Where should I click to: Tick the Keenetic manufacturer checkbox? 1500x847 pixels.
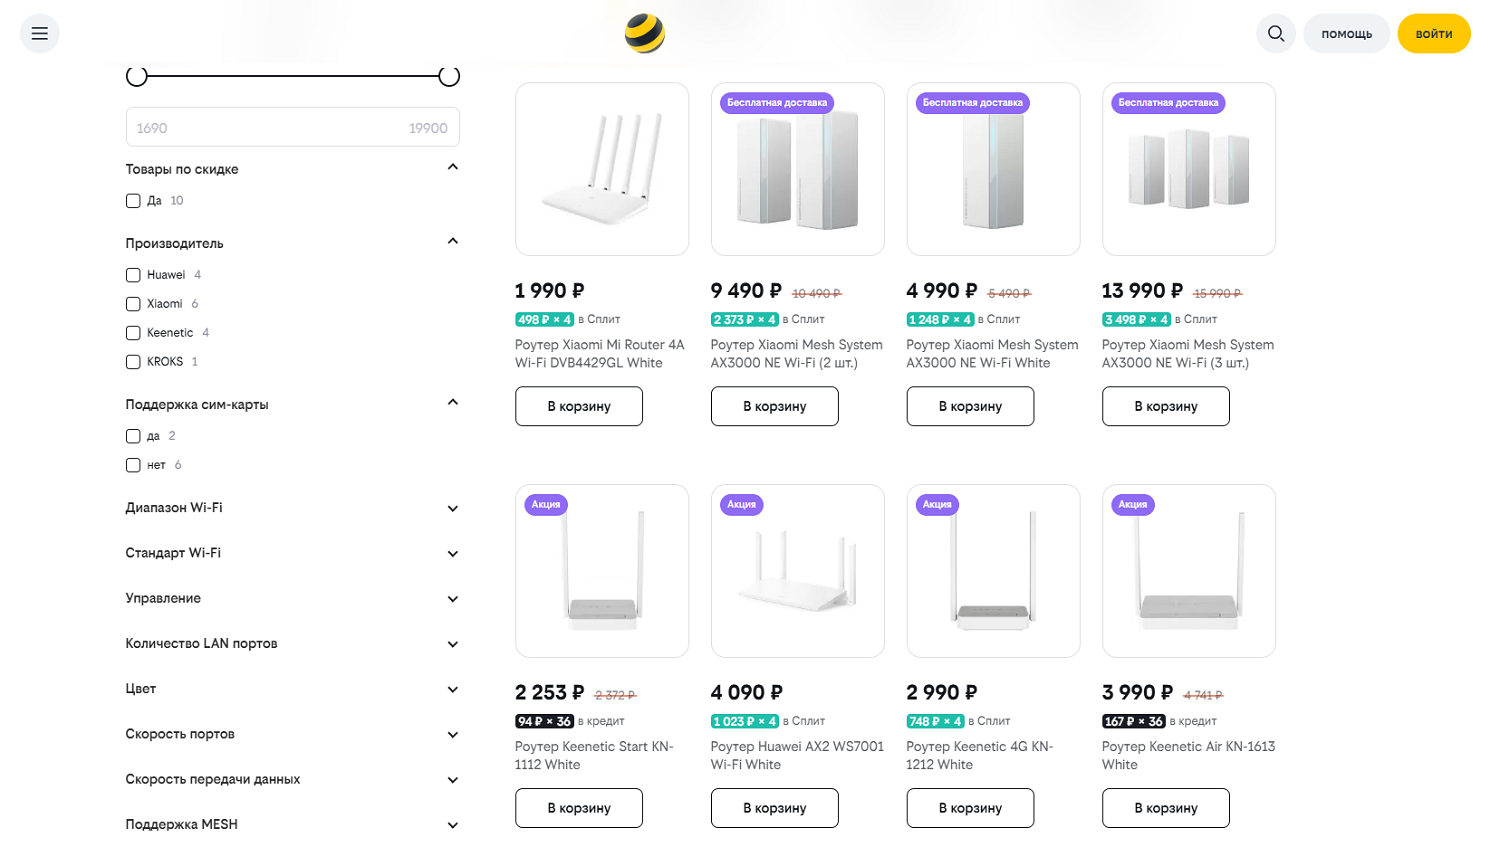click(133, 333)
